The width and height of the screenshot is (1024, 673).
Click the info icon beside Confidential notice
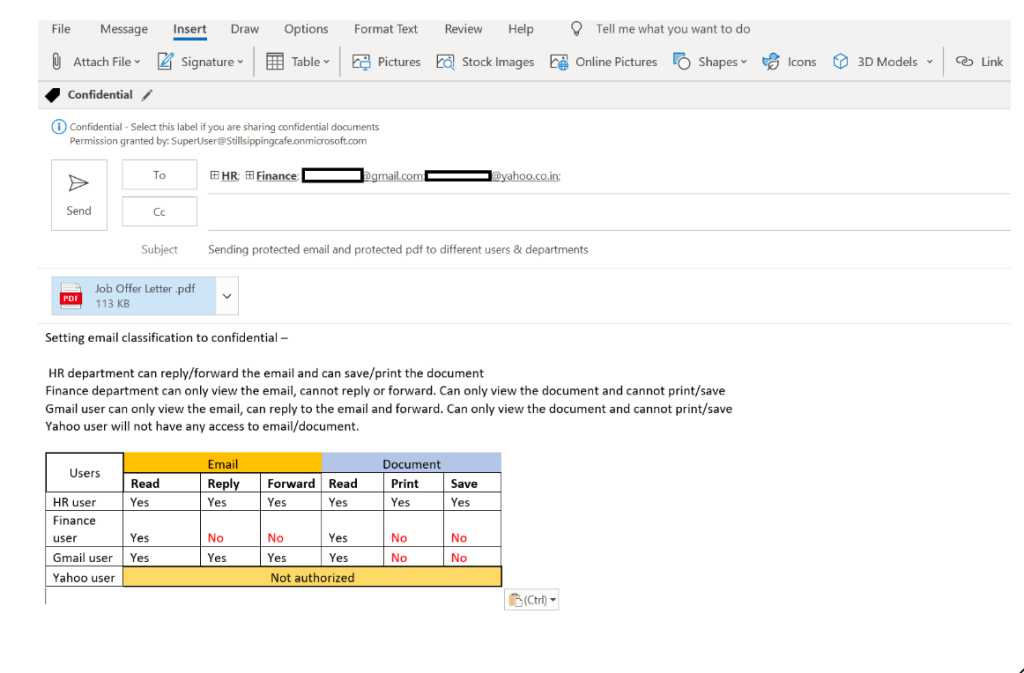tap(58, 127)
